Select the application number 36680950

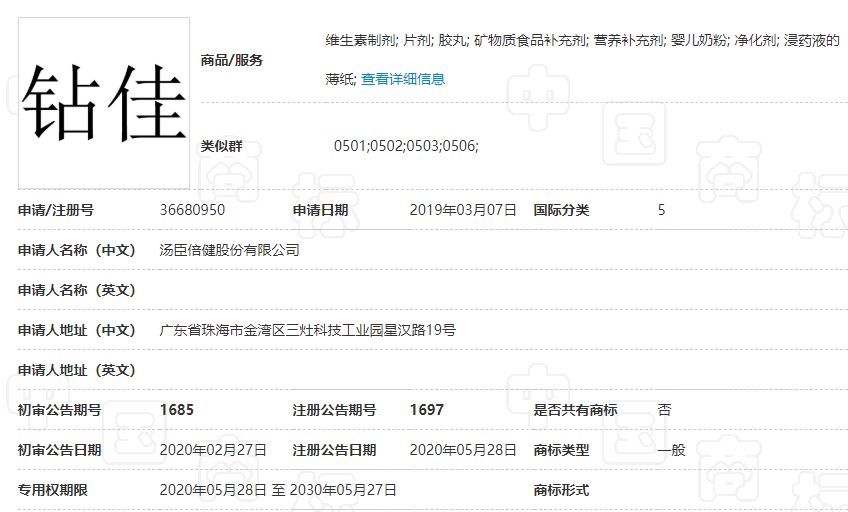click(x=192, y=210)
